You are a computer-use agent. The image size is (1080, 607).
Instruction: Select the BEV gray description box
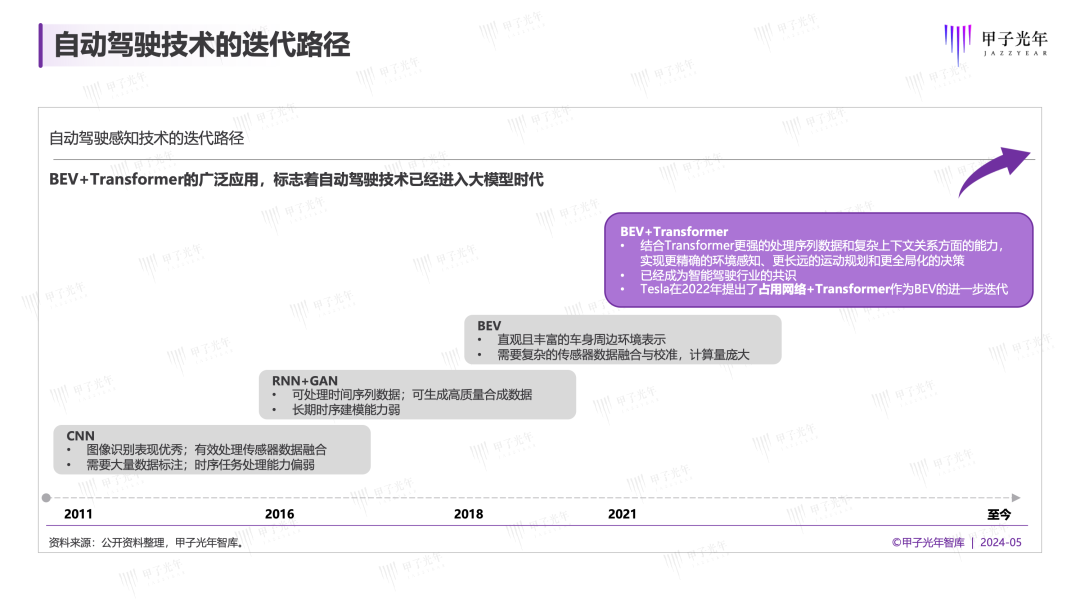(623, 340)
